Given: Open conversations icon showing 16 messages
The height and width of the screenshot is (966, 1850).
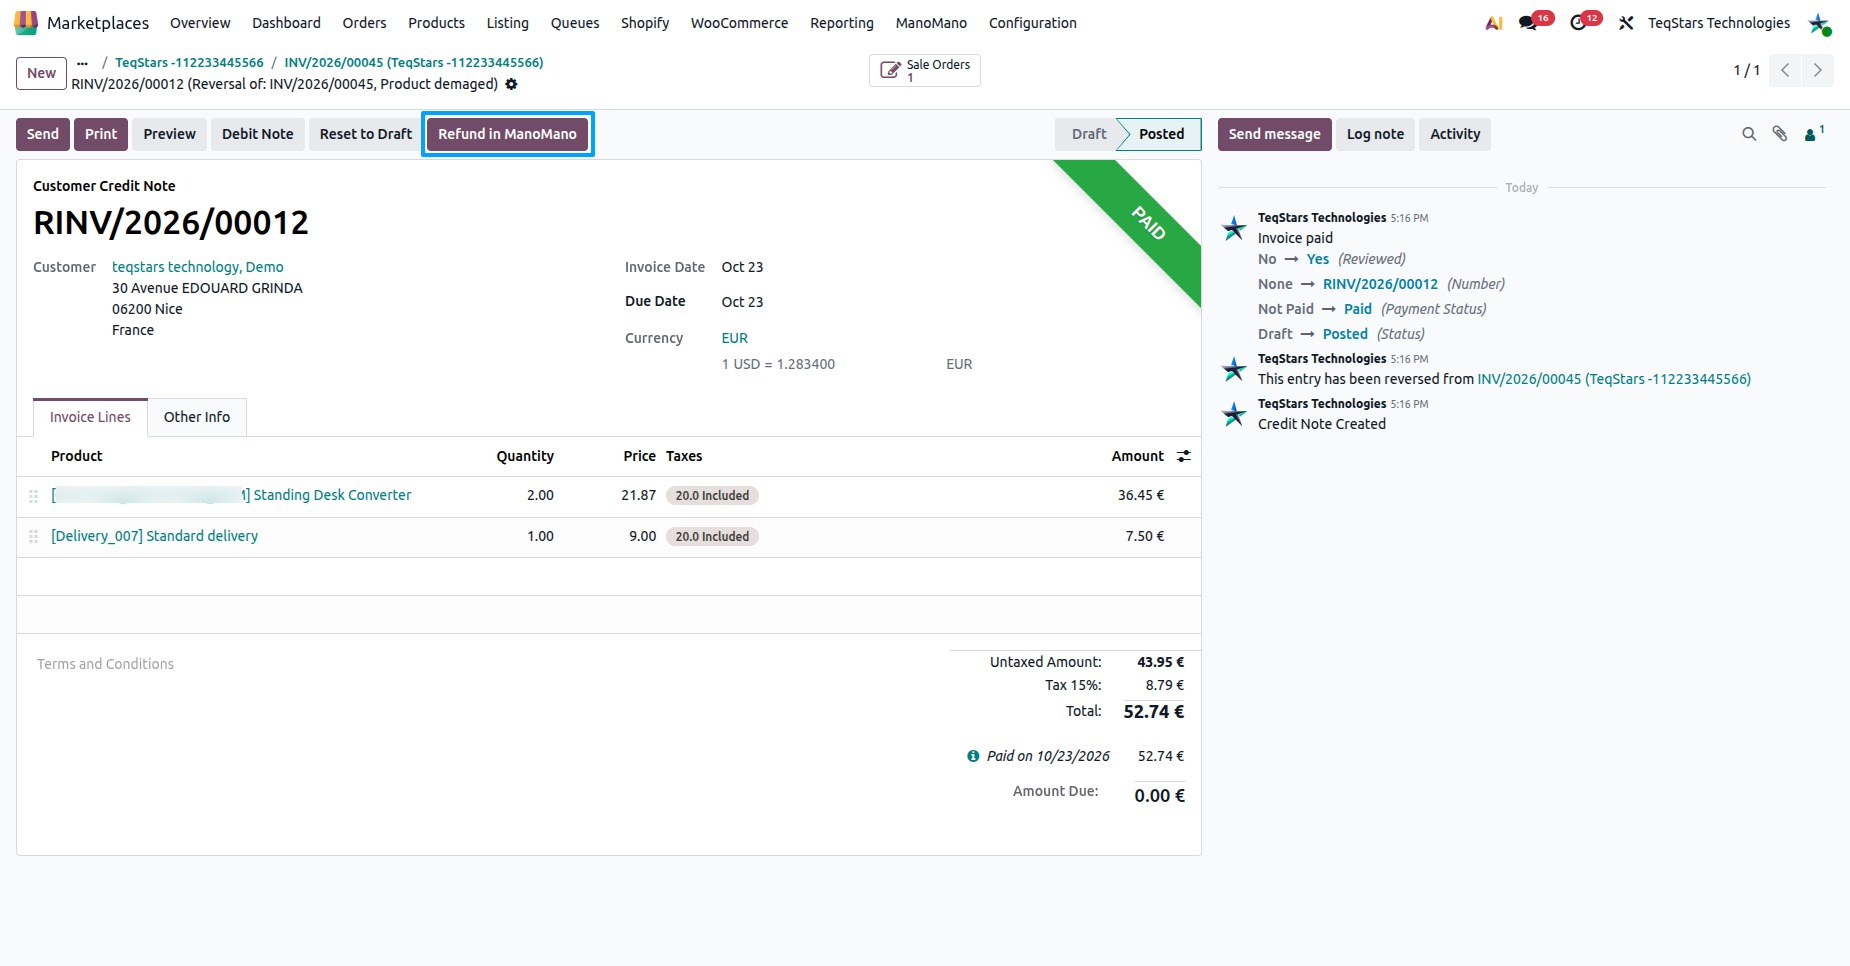Looking at the screenshot, I should [x=1528, y=23].
